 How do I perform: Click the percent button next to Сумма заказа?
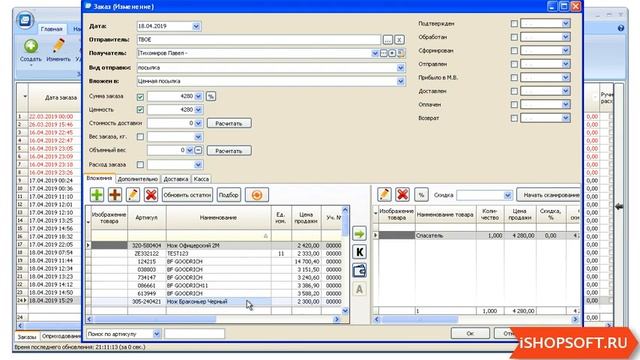pos(211,96)
